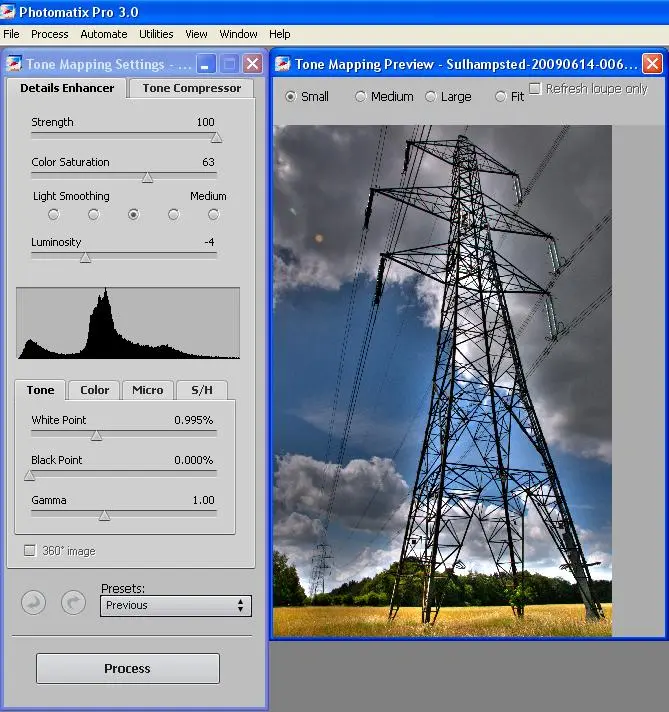
Task: Click the Gamma value 1.00
Action: (203, 500)
